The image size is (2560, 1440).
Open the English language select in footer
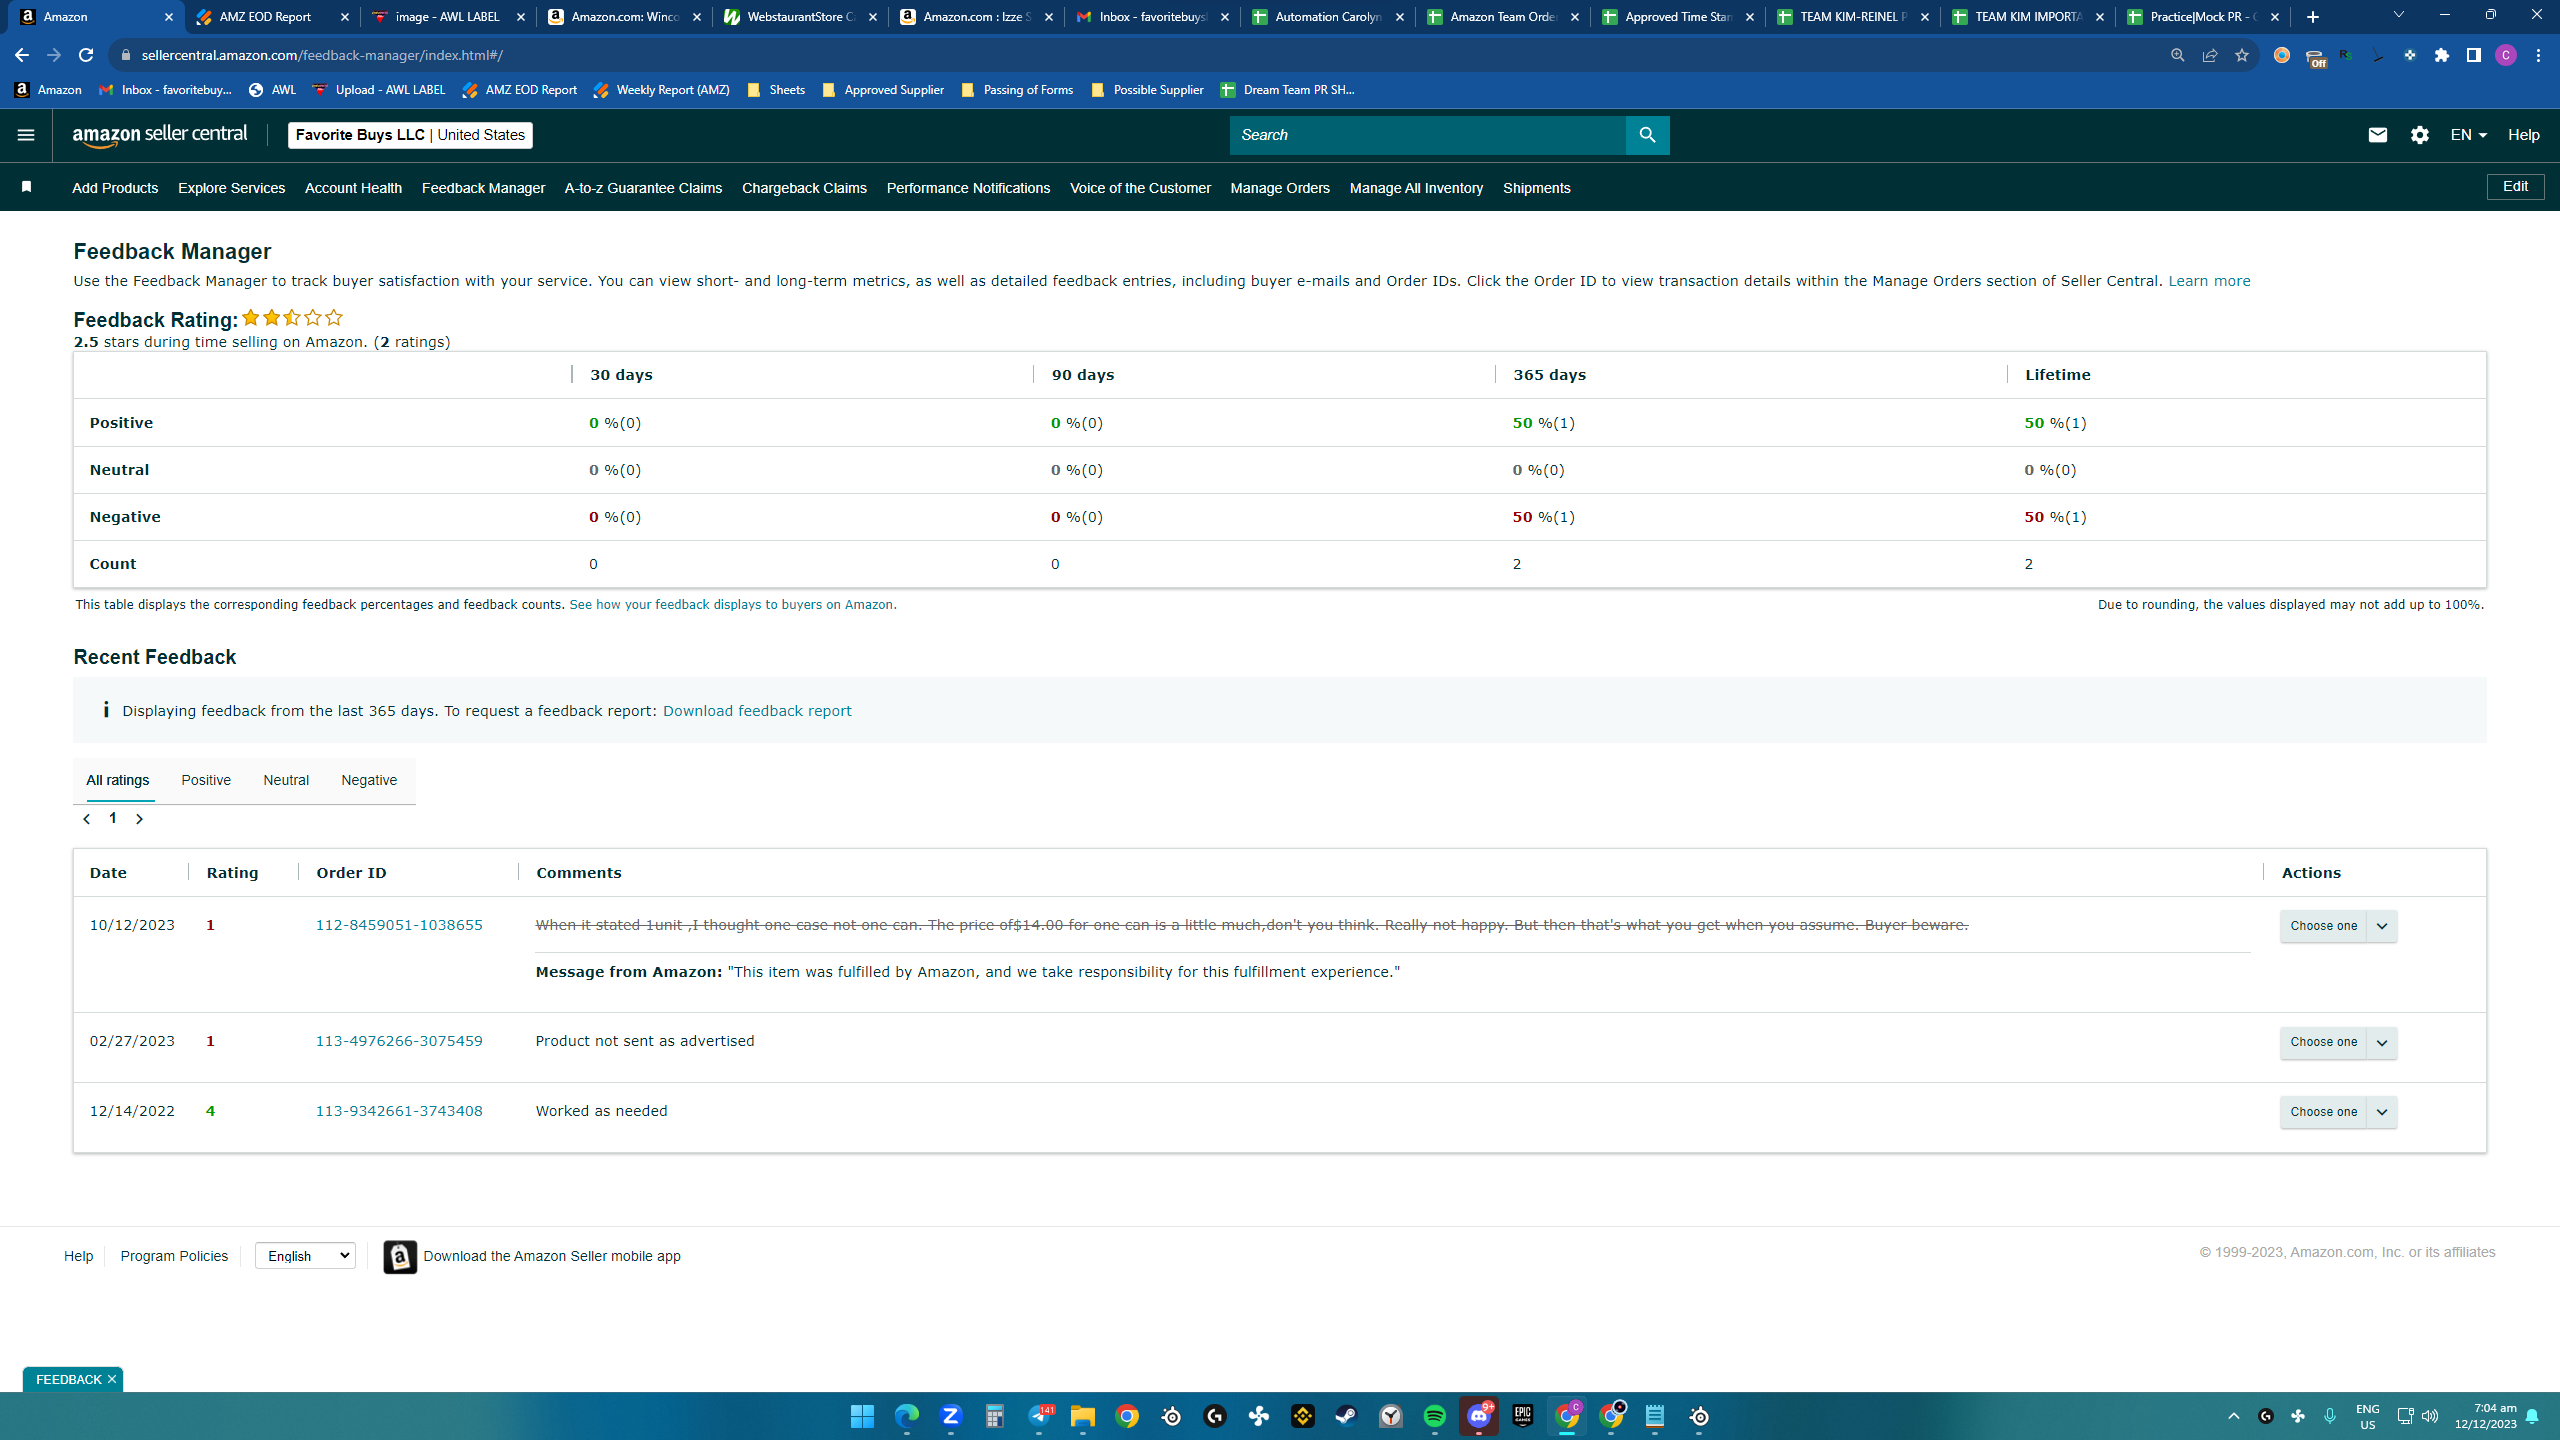(x=305, y=1256)
